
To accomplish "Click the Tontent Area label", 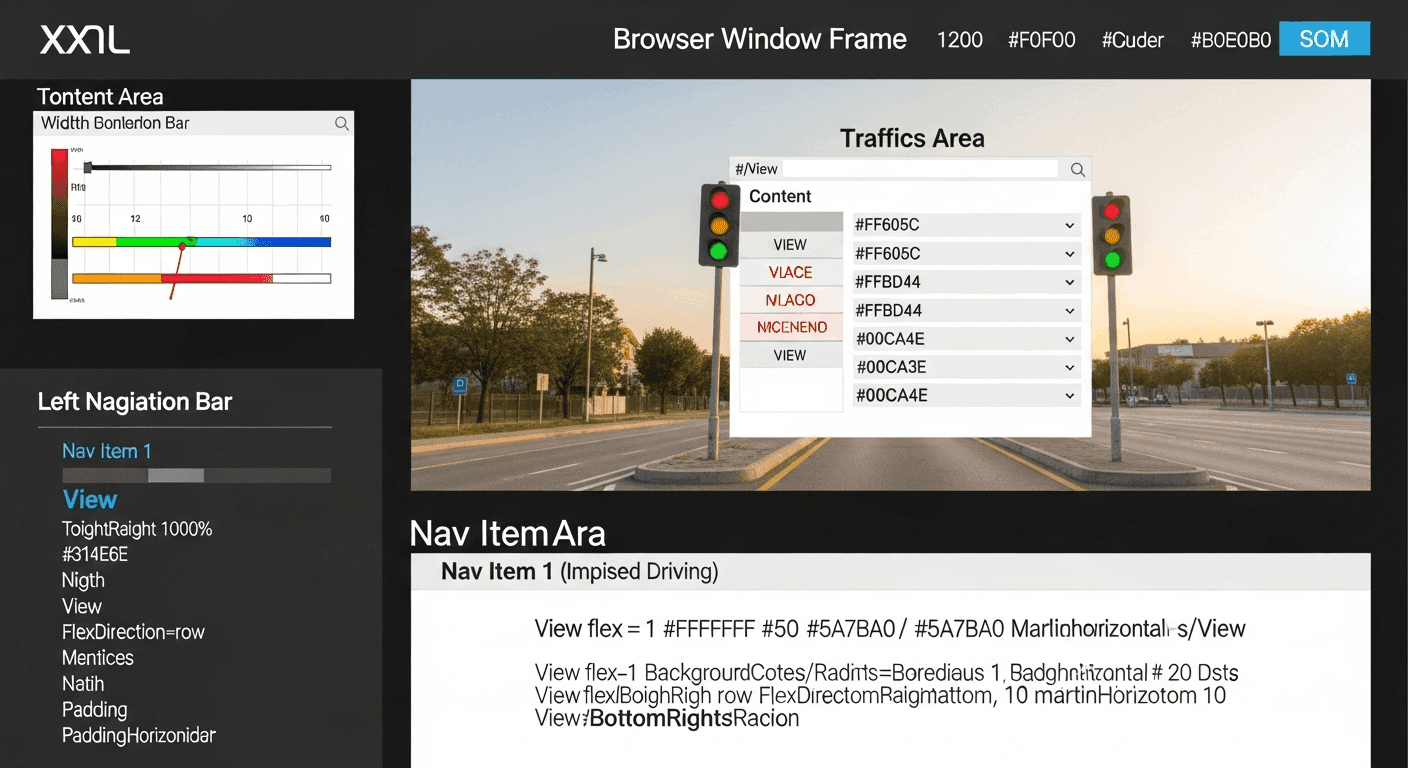I will coord(100,97).
